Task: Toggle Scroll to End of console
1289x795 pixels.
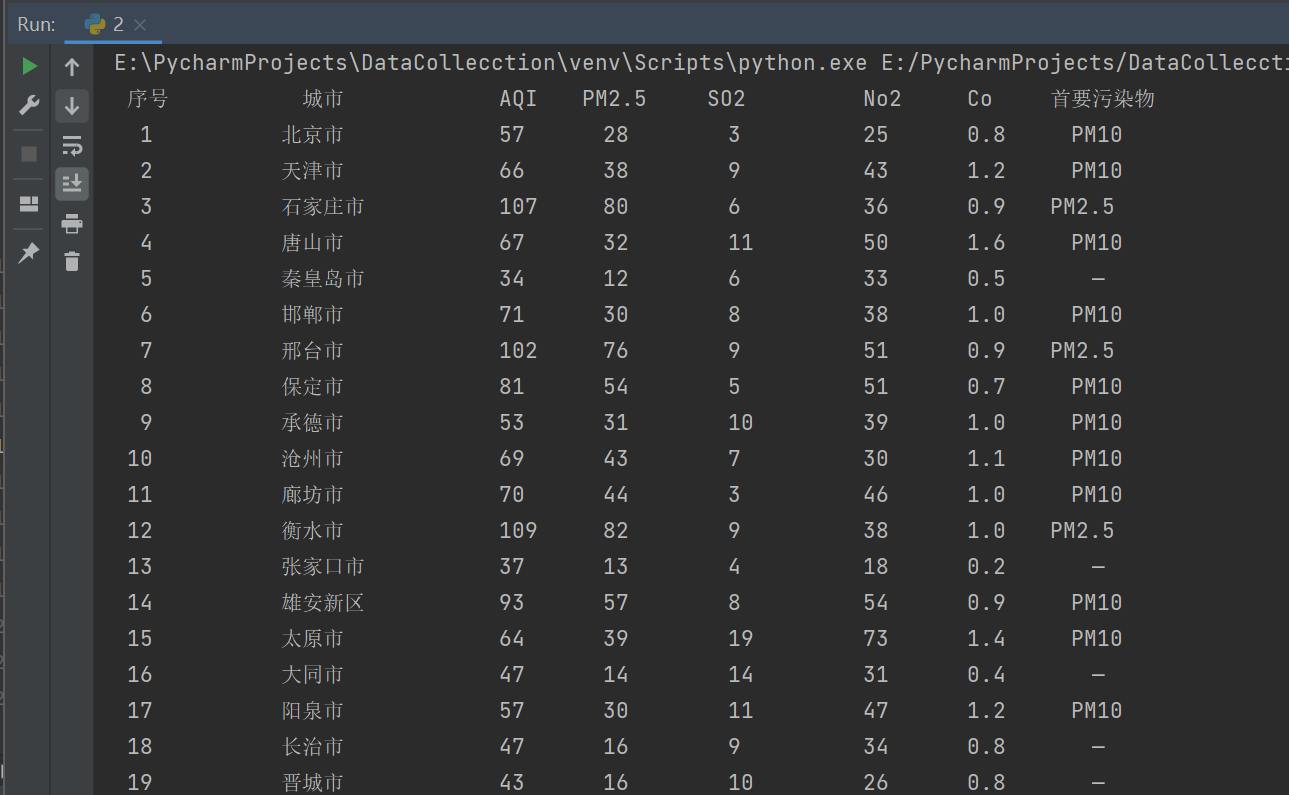Action: (x=72, y=184)
